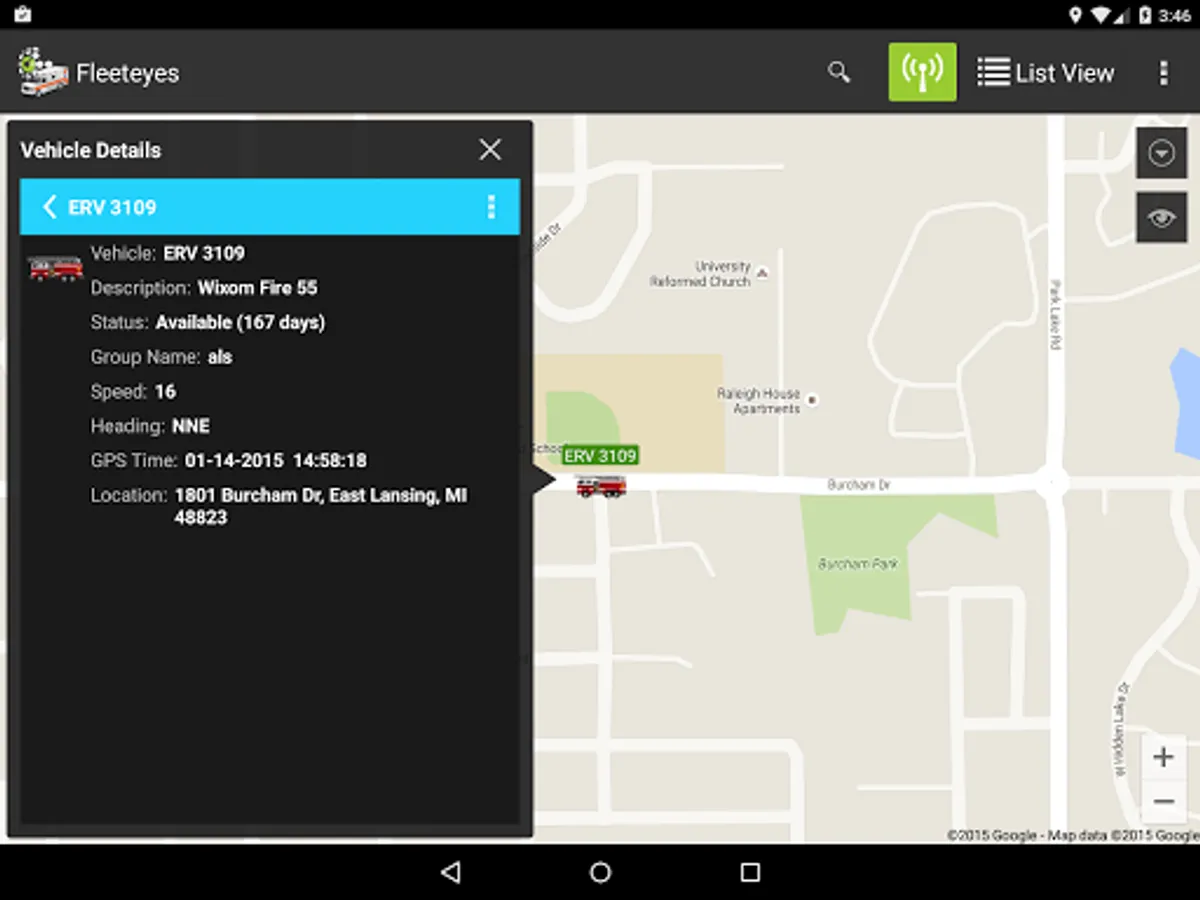The width and height of the screenshot is (1200, 900).
Task: Zoom in the map with plus button
Action: (1163, 757)
